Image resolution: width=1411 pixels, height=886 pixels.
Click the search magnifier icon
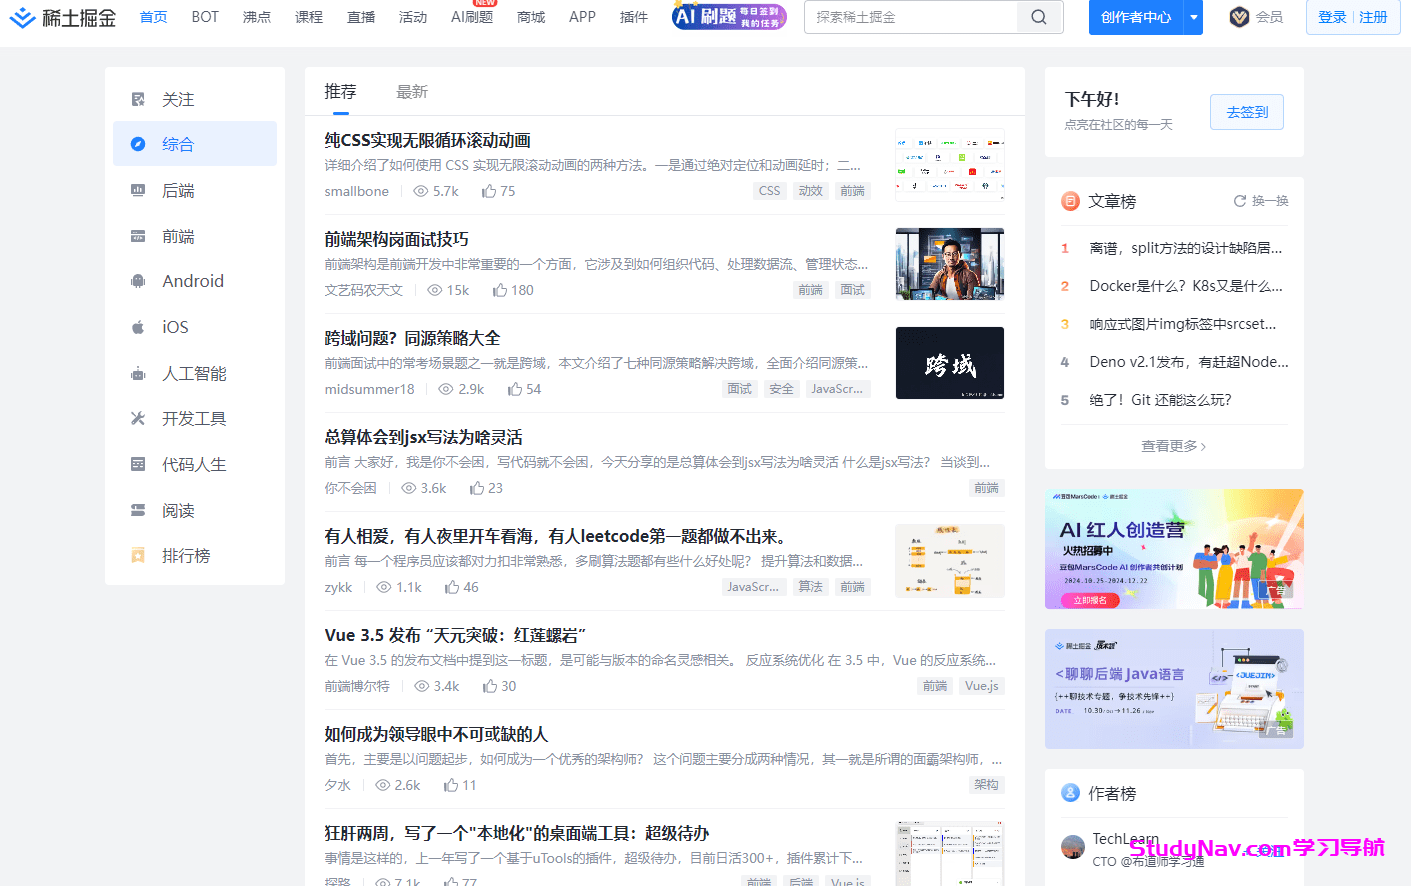pyautogui.click(x=1038, y=17)
